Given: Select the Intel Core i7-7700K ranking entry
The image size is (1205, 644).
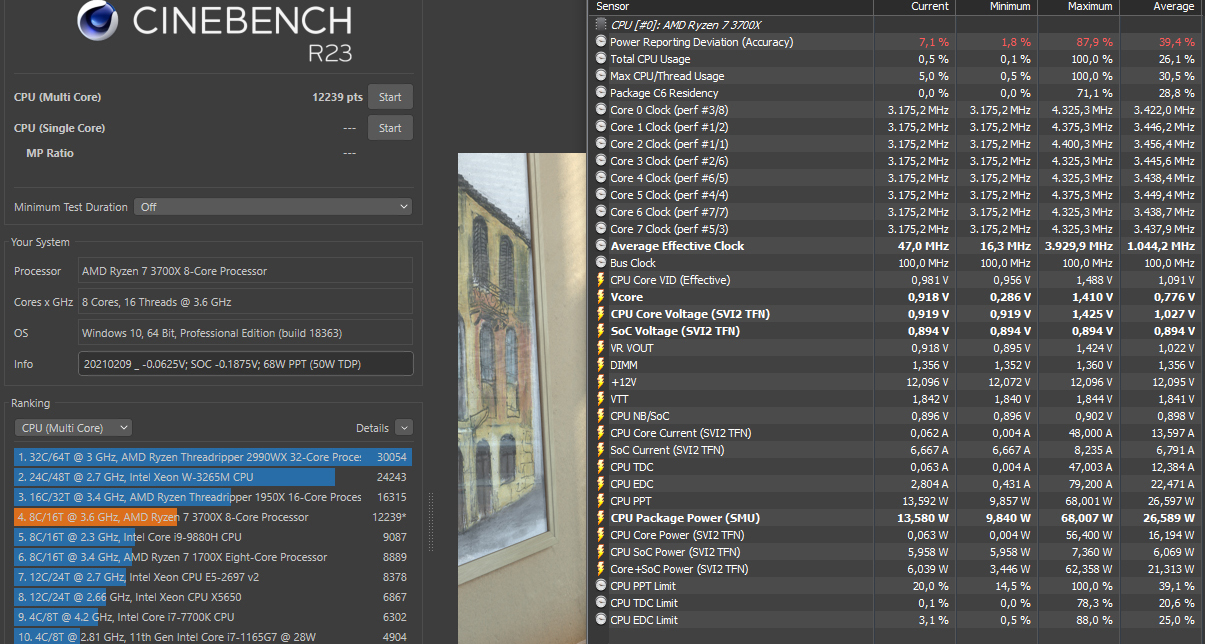Looking at the screenshot, I should pyautogui.click(x=213, y=617).
